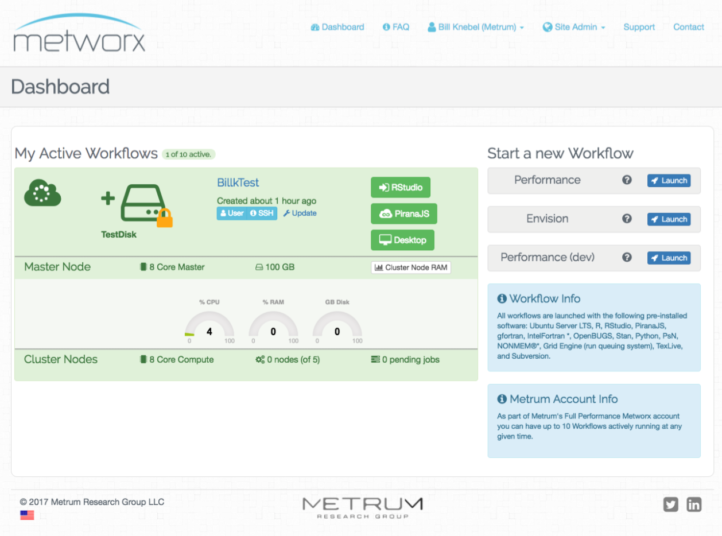
Task: Click the green plus icon beside TestDisk
Action: coord(108,198)
